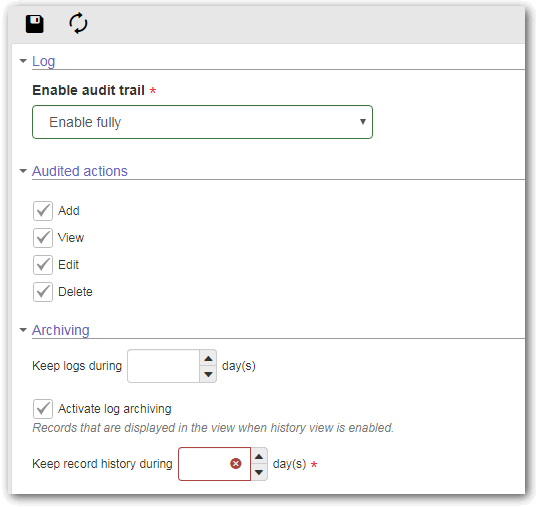Increase Keep record history days value
Viewport: 536px width, 507px height.
point(259,456)
